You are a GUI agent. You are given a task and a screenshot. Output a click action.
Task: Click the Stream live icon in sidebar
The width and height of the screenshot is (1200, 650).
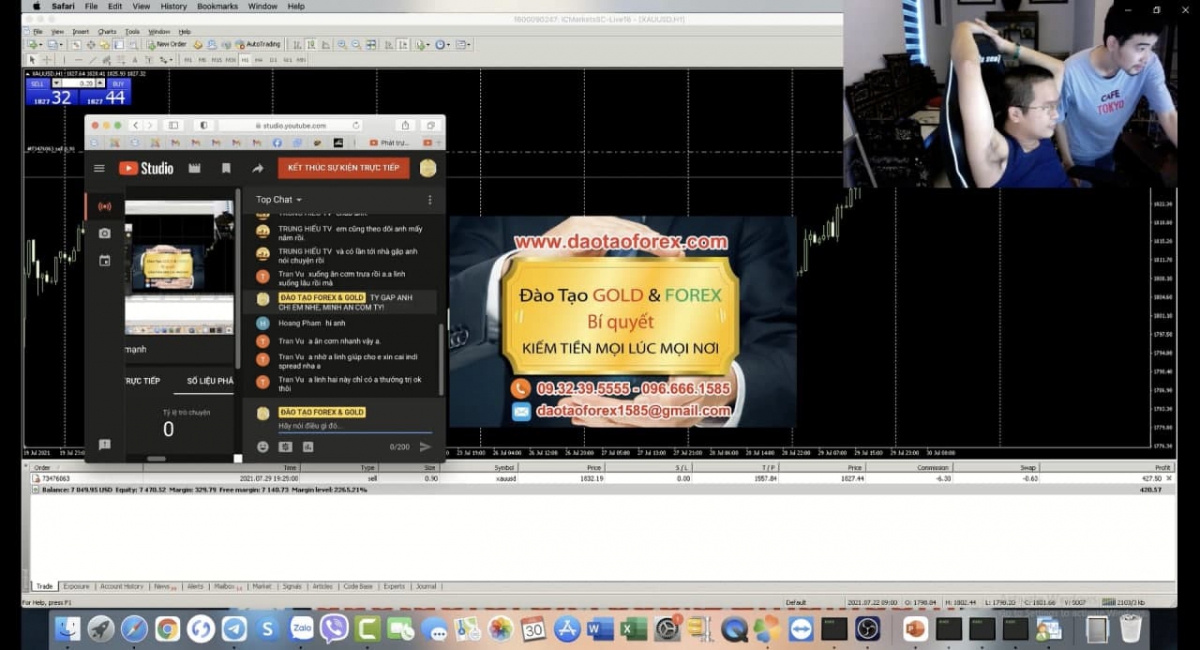[x=105, y=207]
